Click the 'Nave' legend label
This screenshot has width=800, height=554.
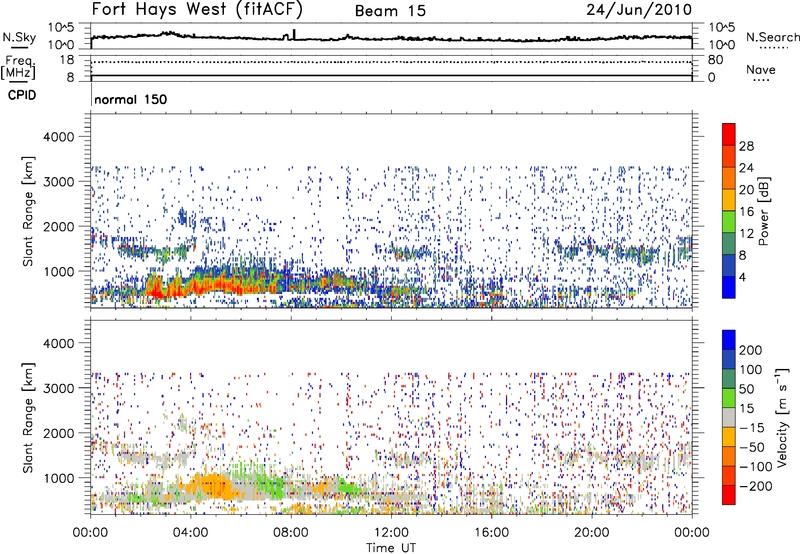click(x=760, y=69)
